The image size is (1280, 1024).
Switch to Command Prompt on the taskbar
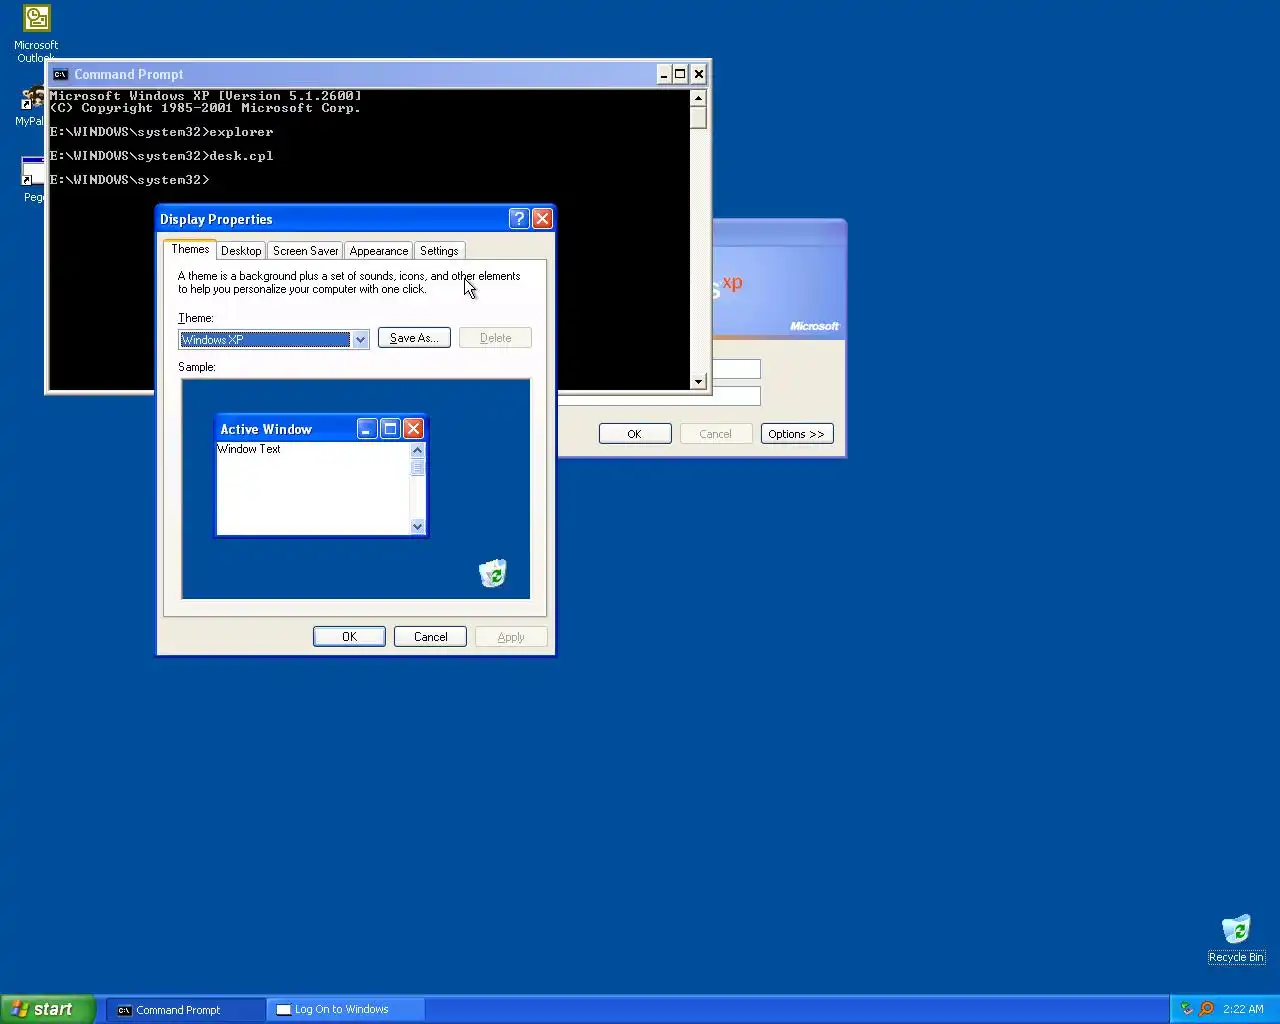click(186, 1010)
